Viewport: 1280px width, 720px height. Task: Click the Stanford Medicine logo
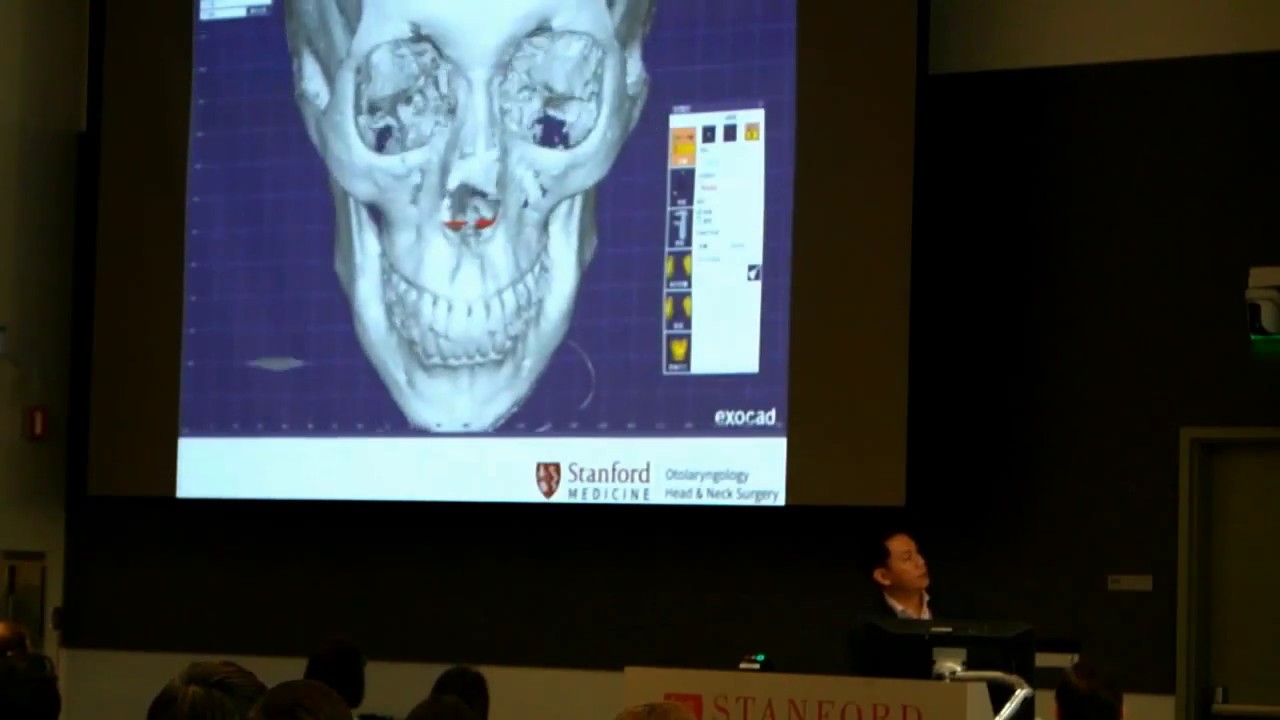pos(593,480)
